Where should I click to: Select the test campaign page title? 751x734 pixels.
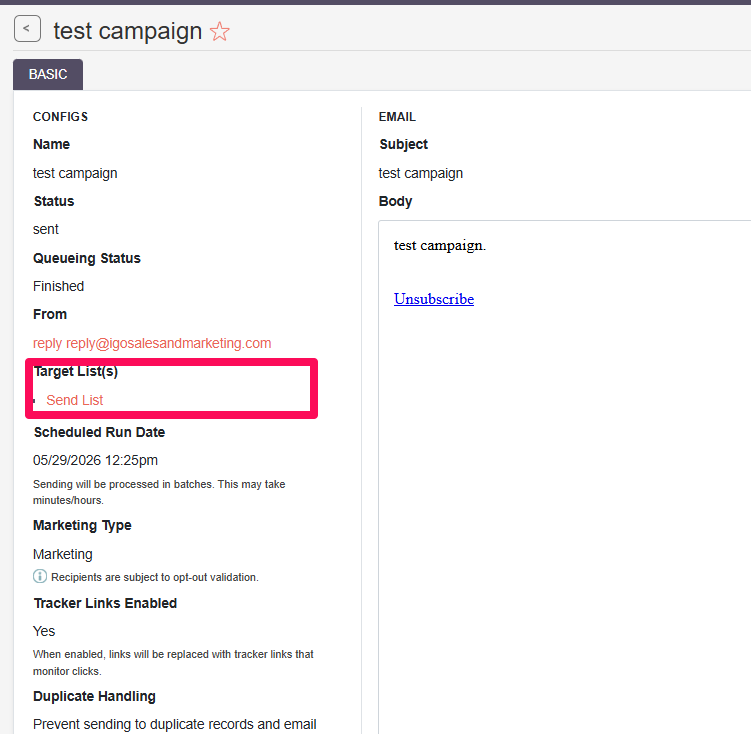(127, 32)
